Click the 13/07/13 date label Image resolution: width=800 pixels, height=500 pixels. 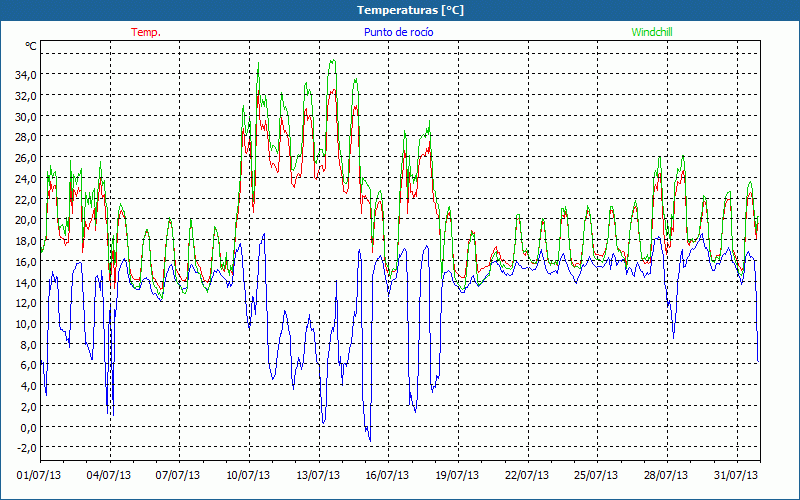click(x=318, y=476)
